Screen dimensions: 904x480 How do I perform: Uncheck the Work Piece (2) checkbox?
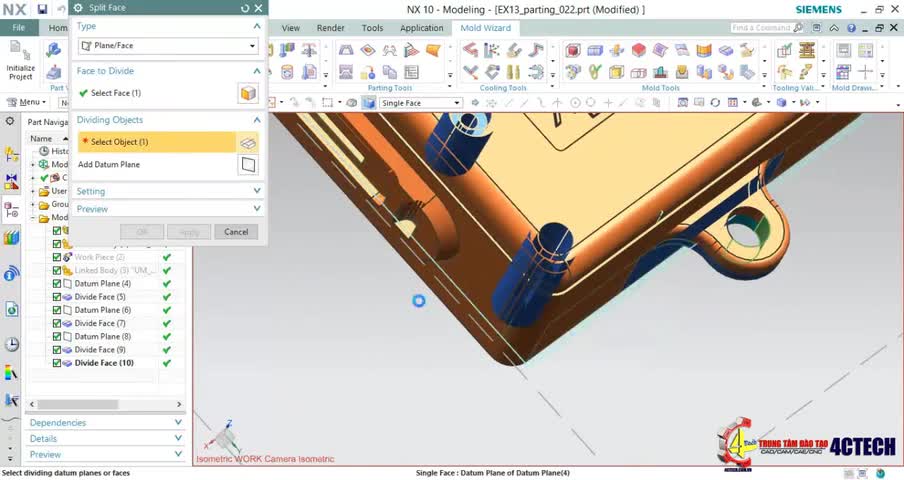(56, 257)
